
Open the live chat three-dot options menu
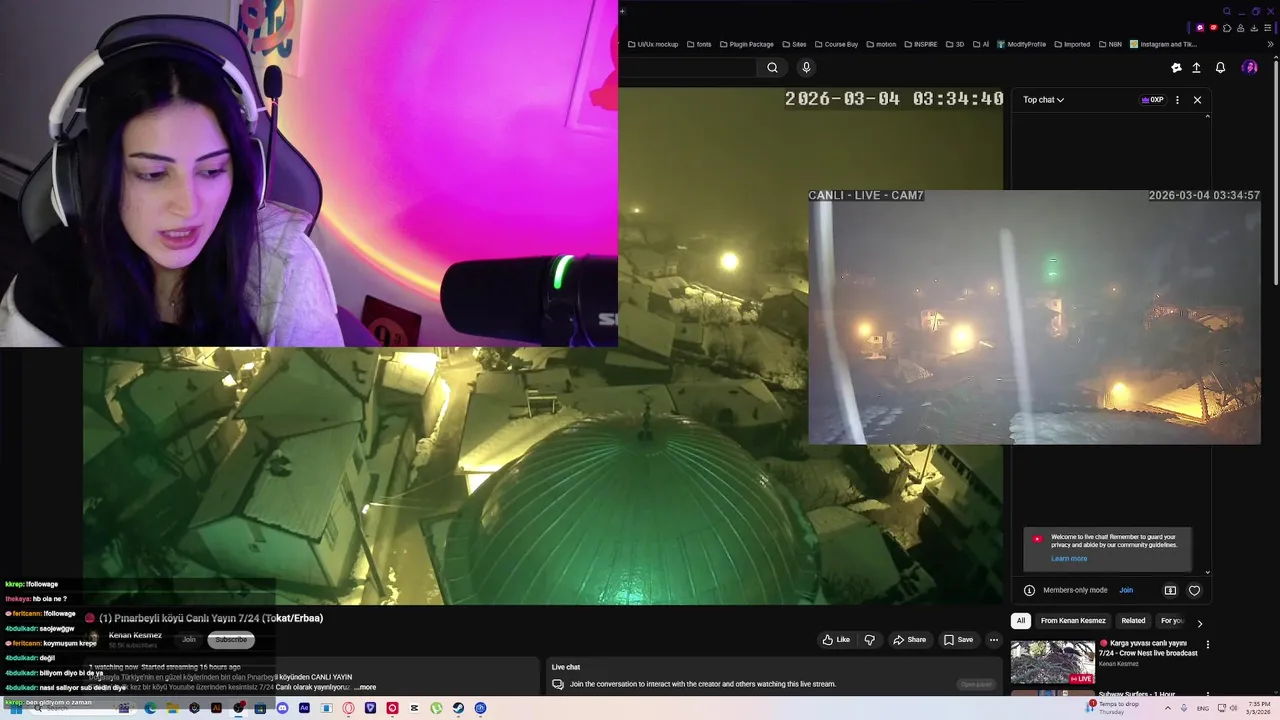point(1177,100)
